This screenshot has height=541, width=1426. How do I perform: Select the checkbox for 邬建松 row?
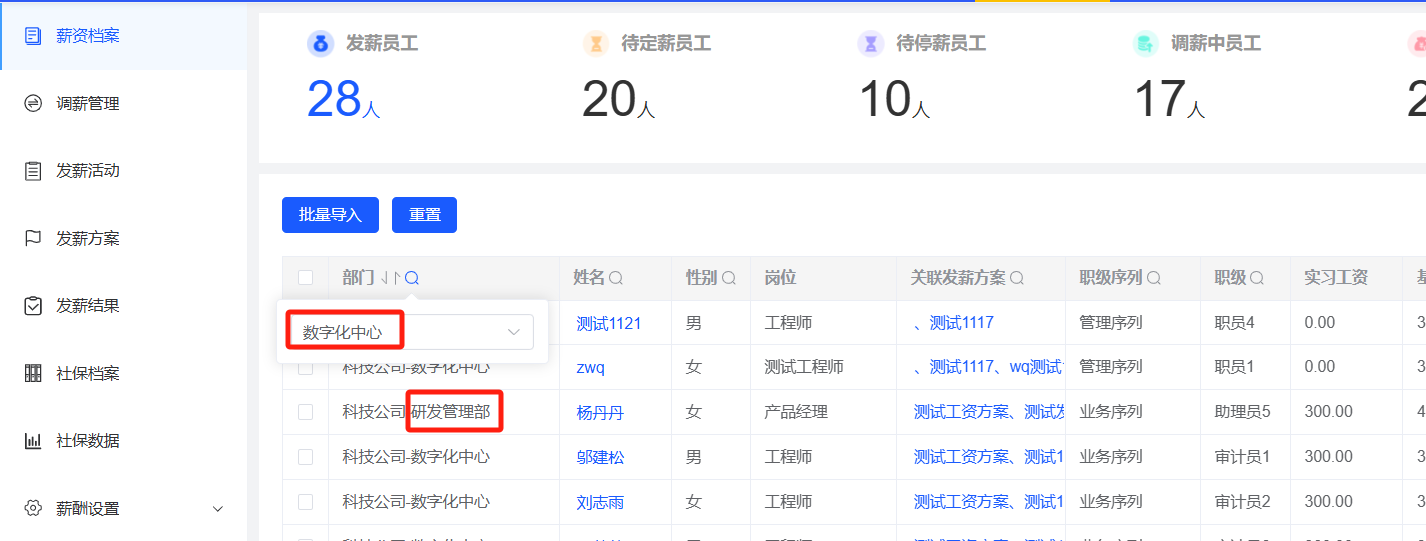pyautogui.click(x=305, y=457)
